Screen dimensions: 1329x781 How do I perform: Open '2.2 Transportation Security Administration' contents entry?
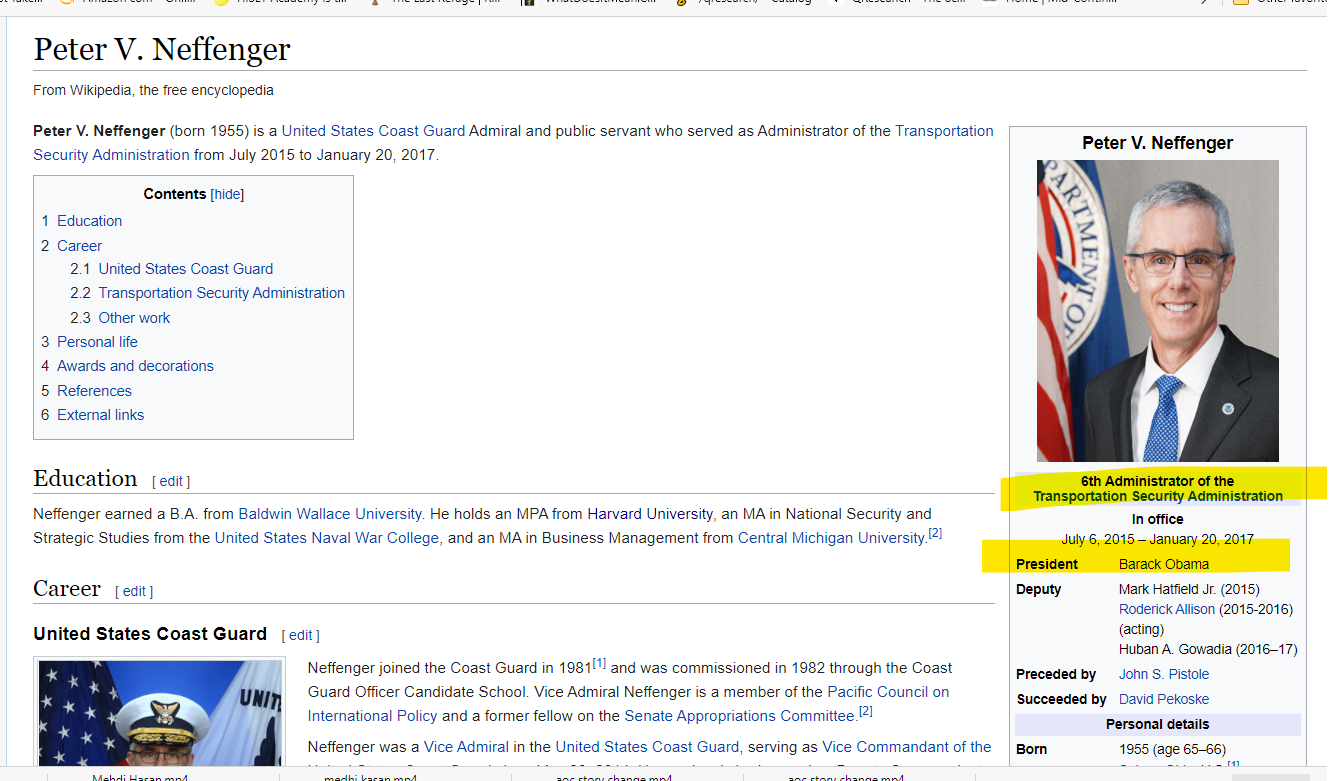click(207, 293)
